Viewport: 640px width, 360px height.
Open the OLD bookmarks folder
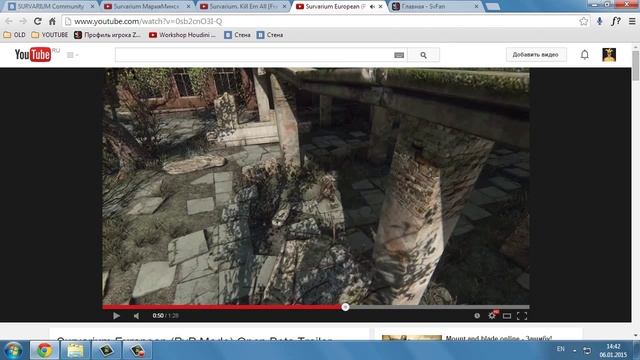14,35
